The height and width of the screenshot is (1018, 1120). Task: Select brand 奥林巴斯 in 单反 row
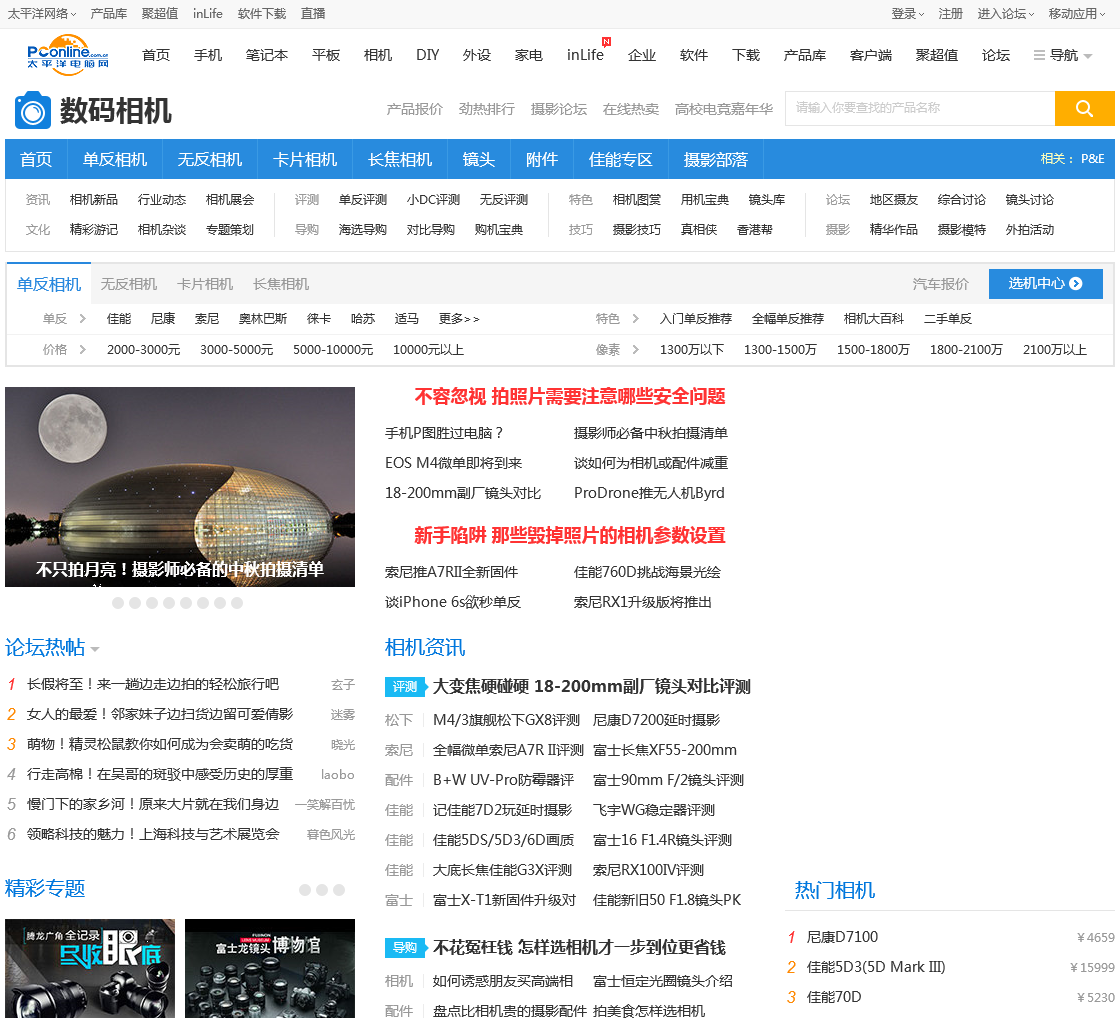coord(263,319)
